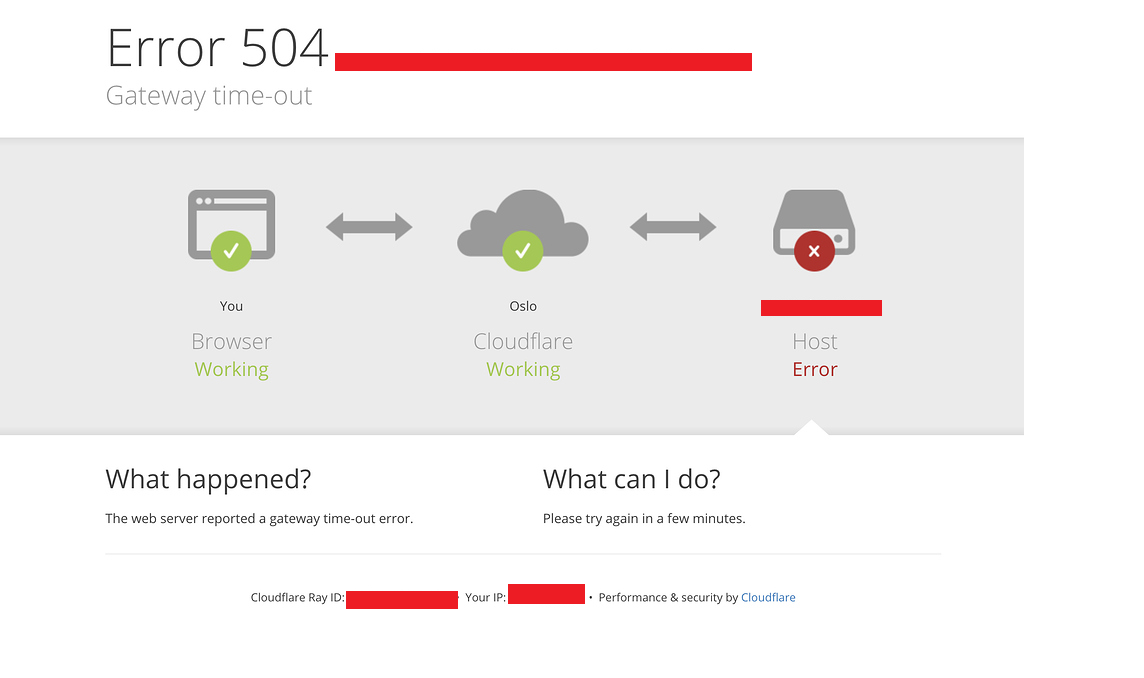1144x678 pixels.
Task: Open the Cloudflare link in the footer
Action: tap(768, 597)
